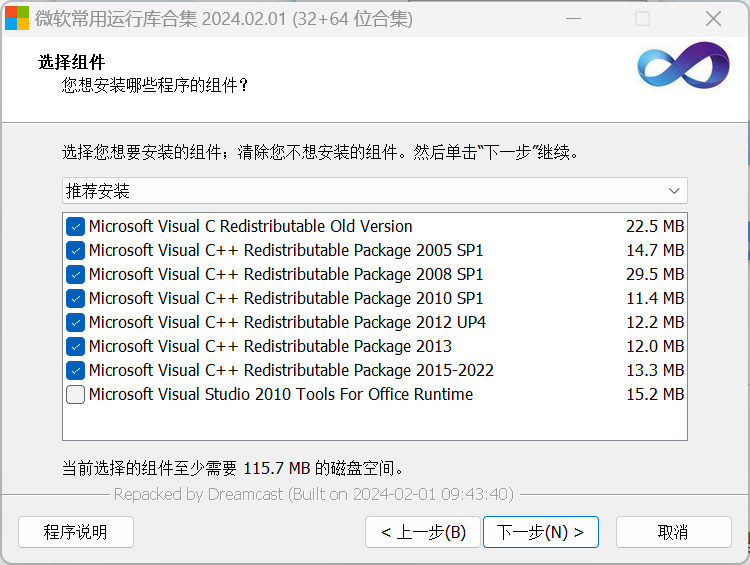
Task: Click the Visual Studio infinity logo
Action: 683,67
